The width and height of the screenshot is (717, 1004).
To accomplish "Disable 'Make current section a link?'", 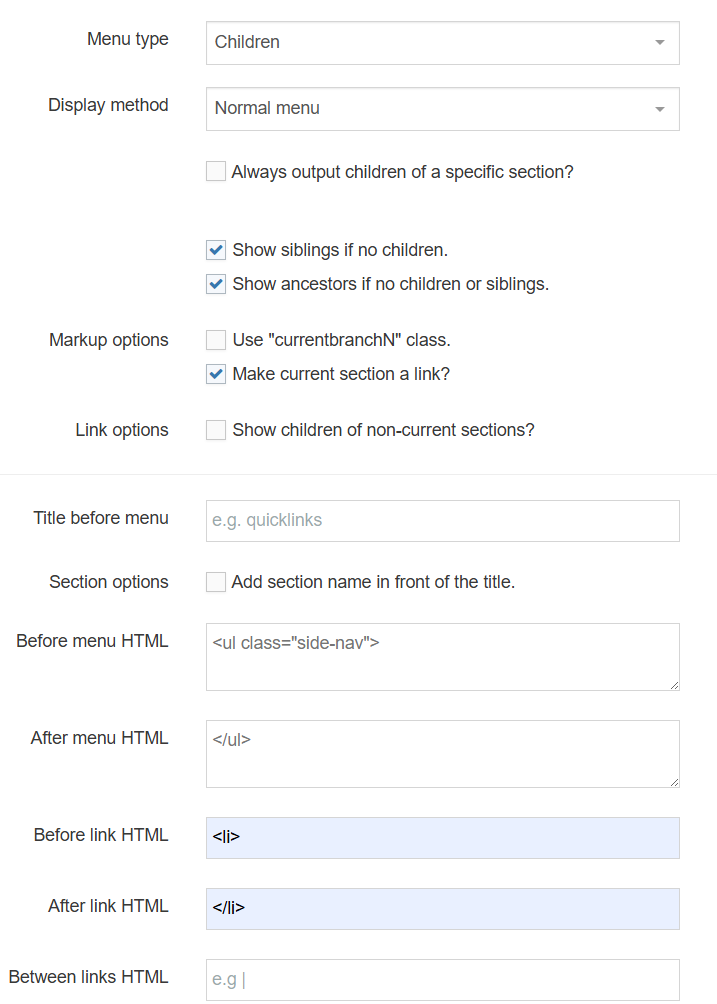I will point(215,374).
